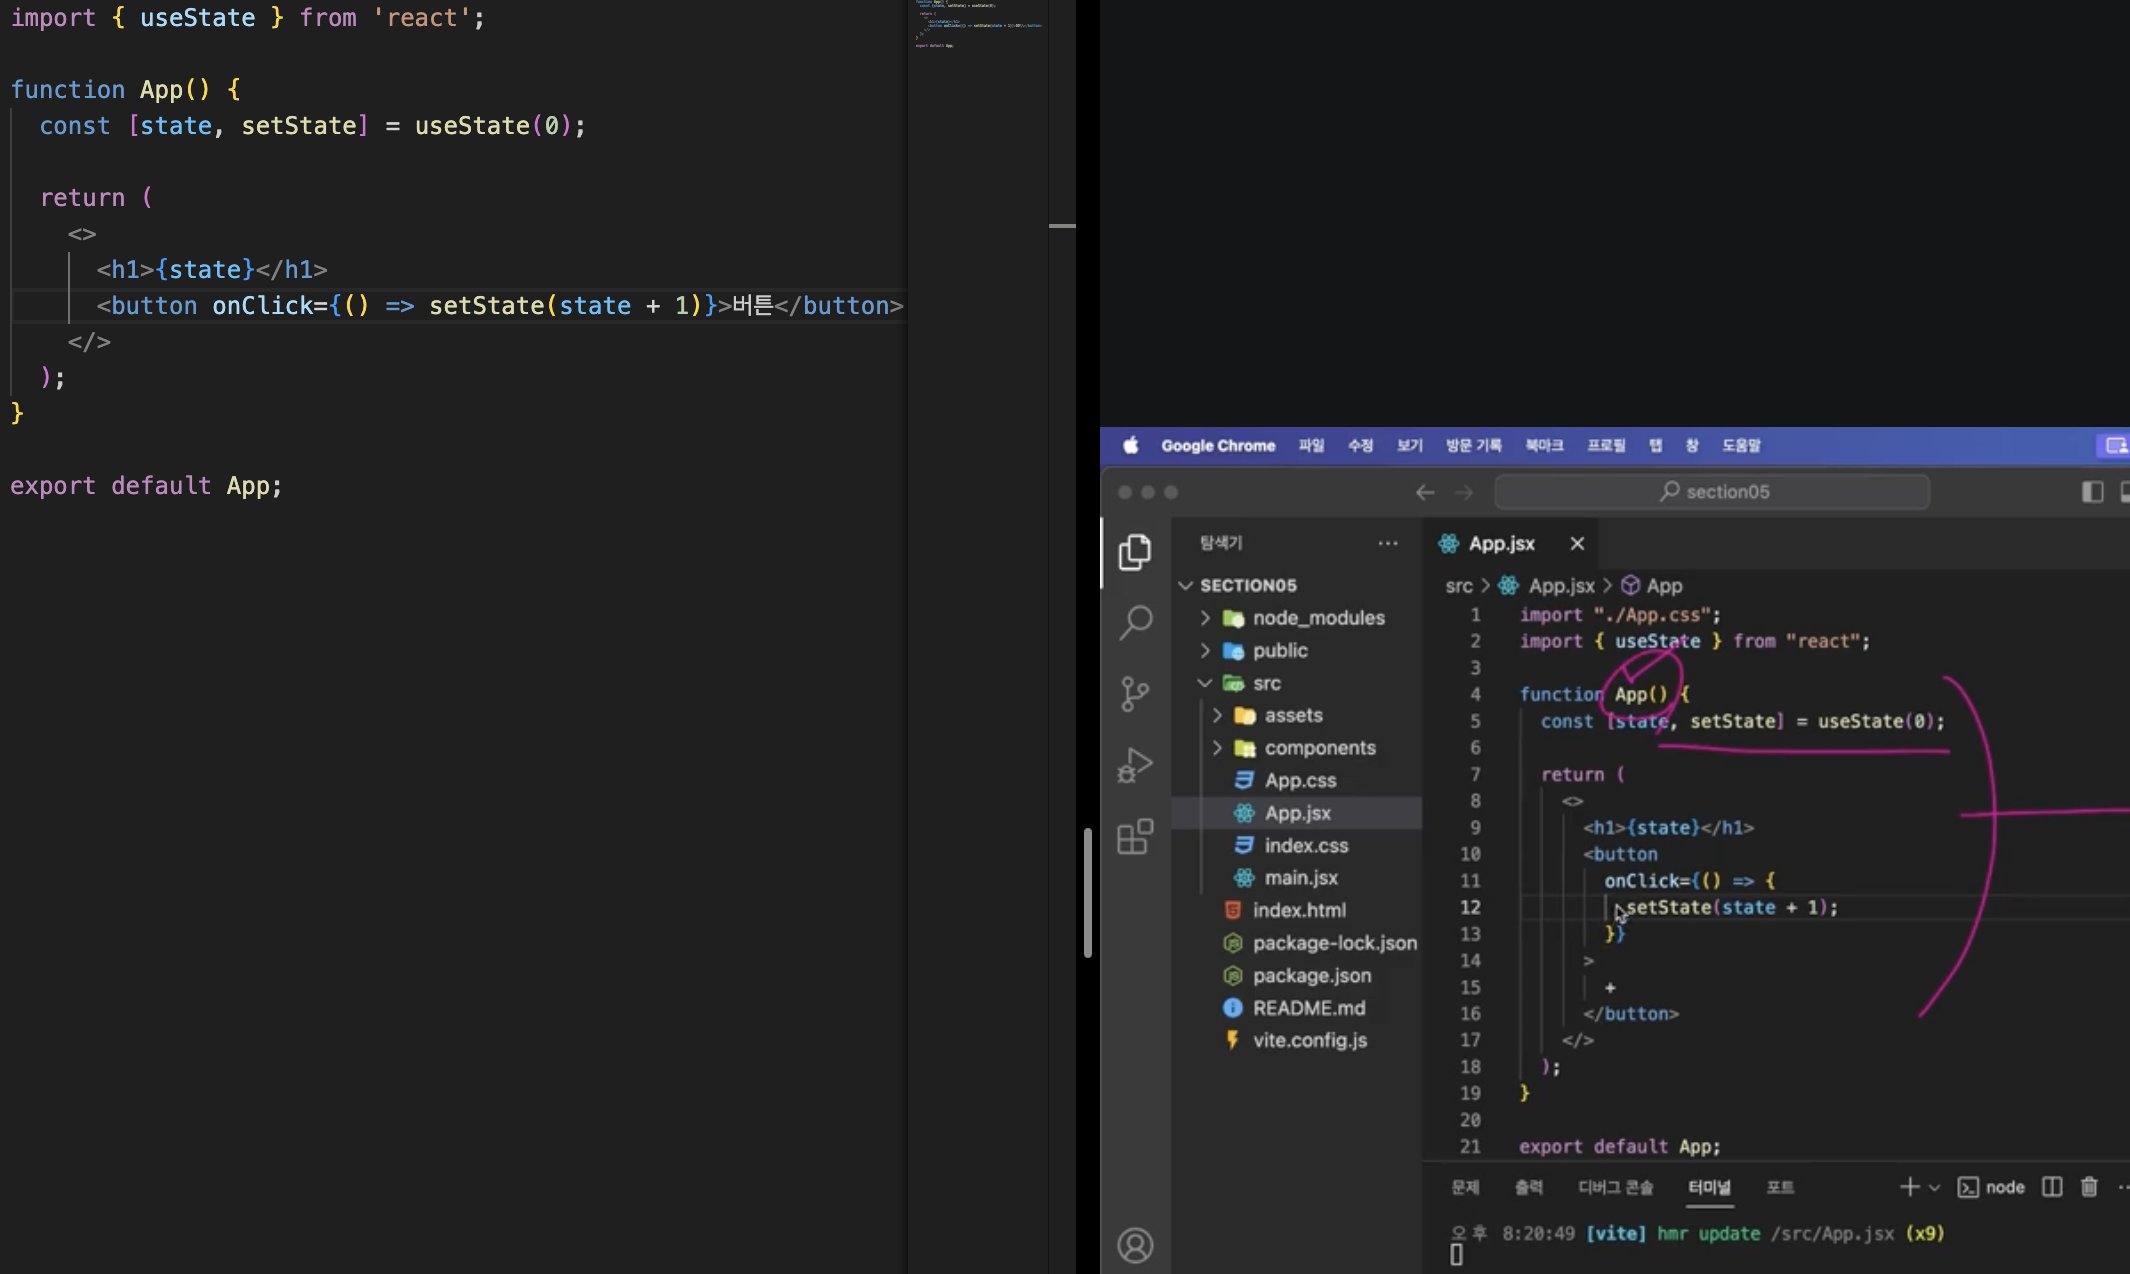
Task: Select App.jsx in the file tree
Action: (x=1297, y=813)
